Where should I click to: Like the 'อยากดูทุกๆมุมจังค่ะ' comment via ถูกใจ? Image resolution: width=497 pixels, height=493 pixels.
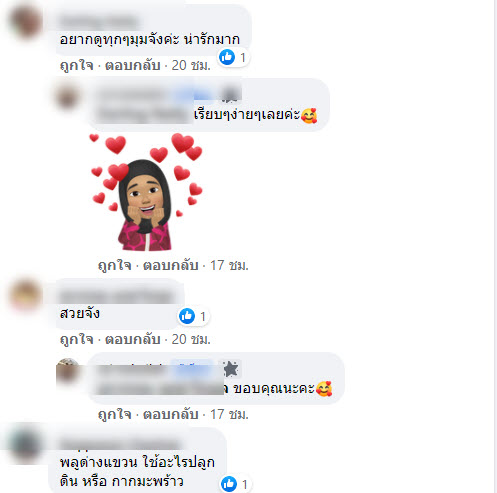[x=77, y=65]
